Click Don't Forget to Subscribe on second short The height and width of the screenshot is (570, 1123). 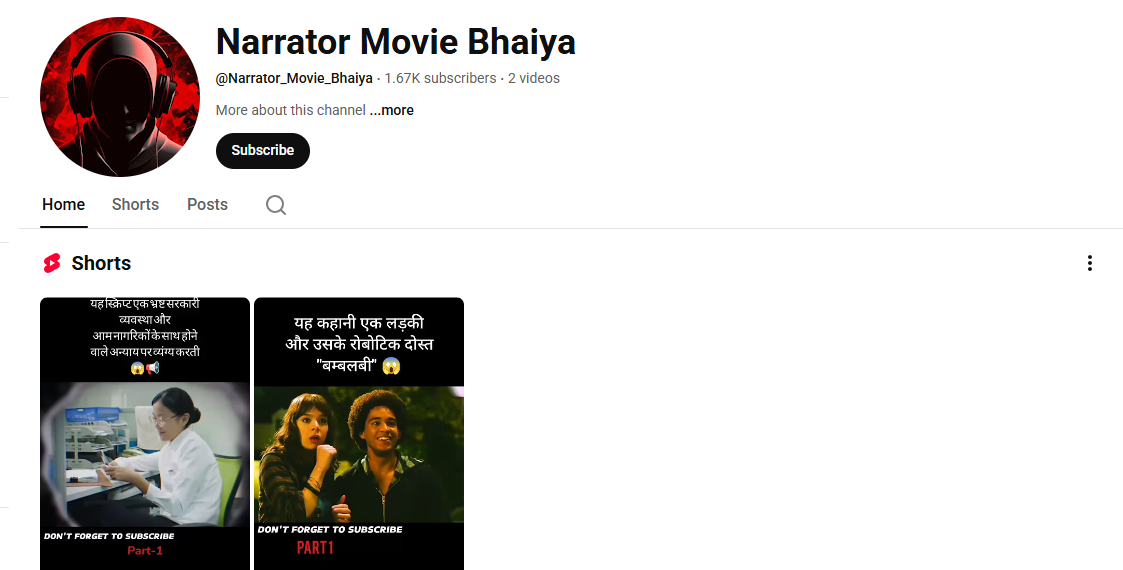point(330,530)
